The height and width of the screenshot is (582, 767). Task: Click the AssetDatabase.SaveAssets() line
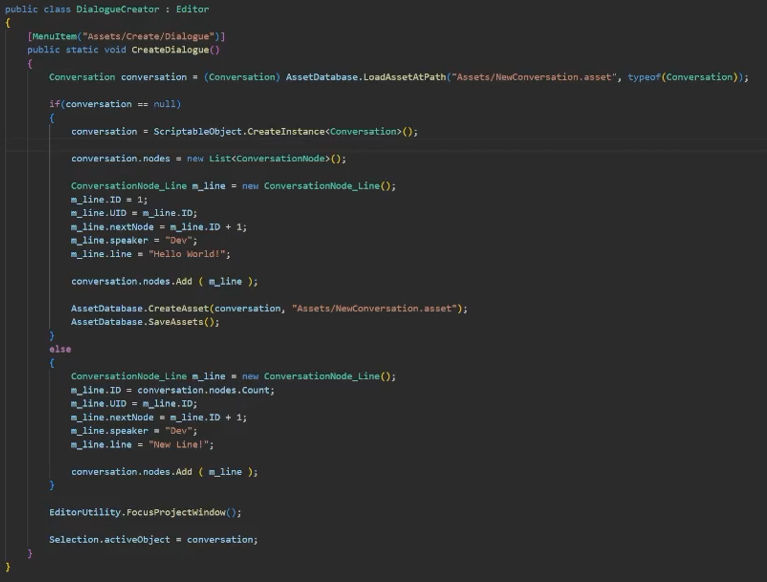coord(145,322)
